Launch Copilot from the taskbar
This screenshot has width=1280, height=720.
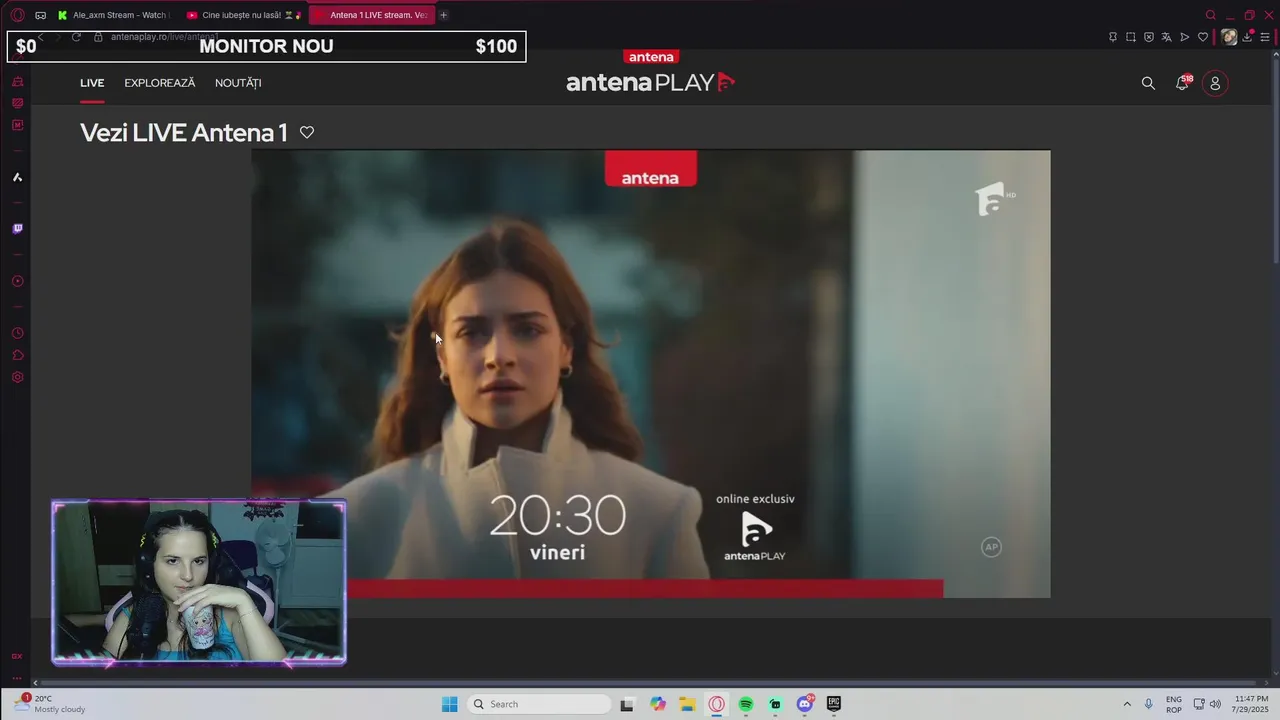657,704
